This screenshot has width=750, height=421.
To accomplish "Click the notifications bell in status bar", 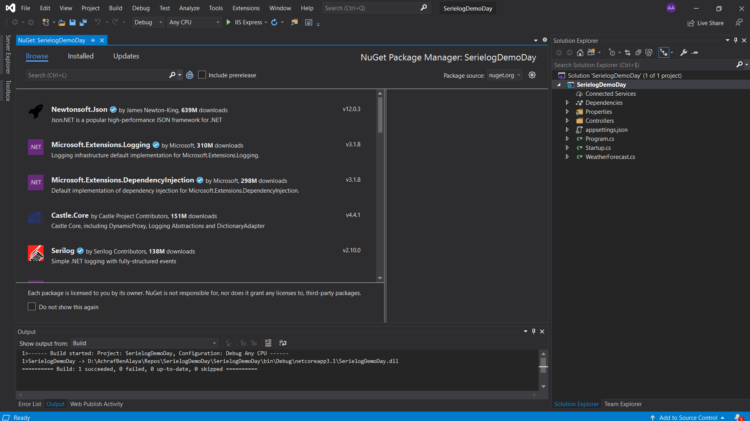I will [739, 418].
